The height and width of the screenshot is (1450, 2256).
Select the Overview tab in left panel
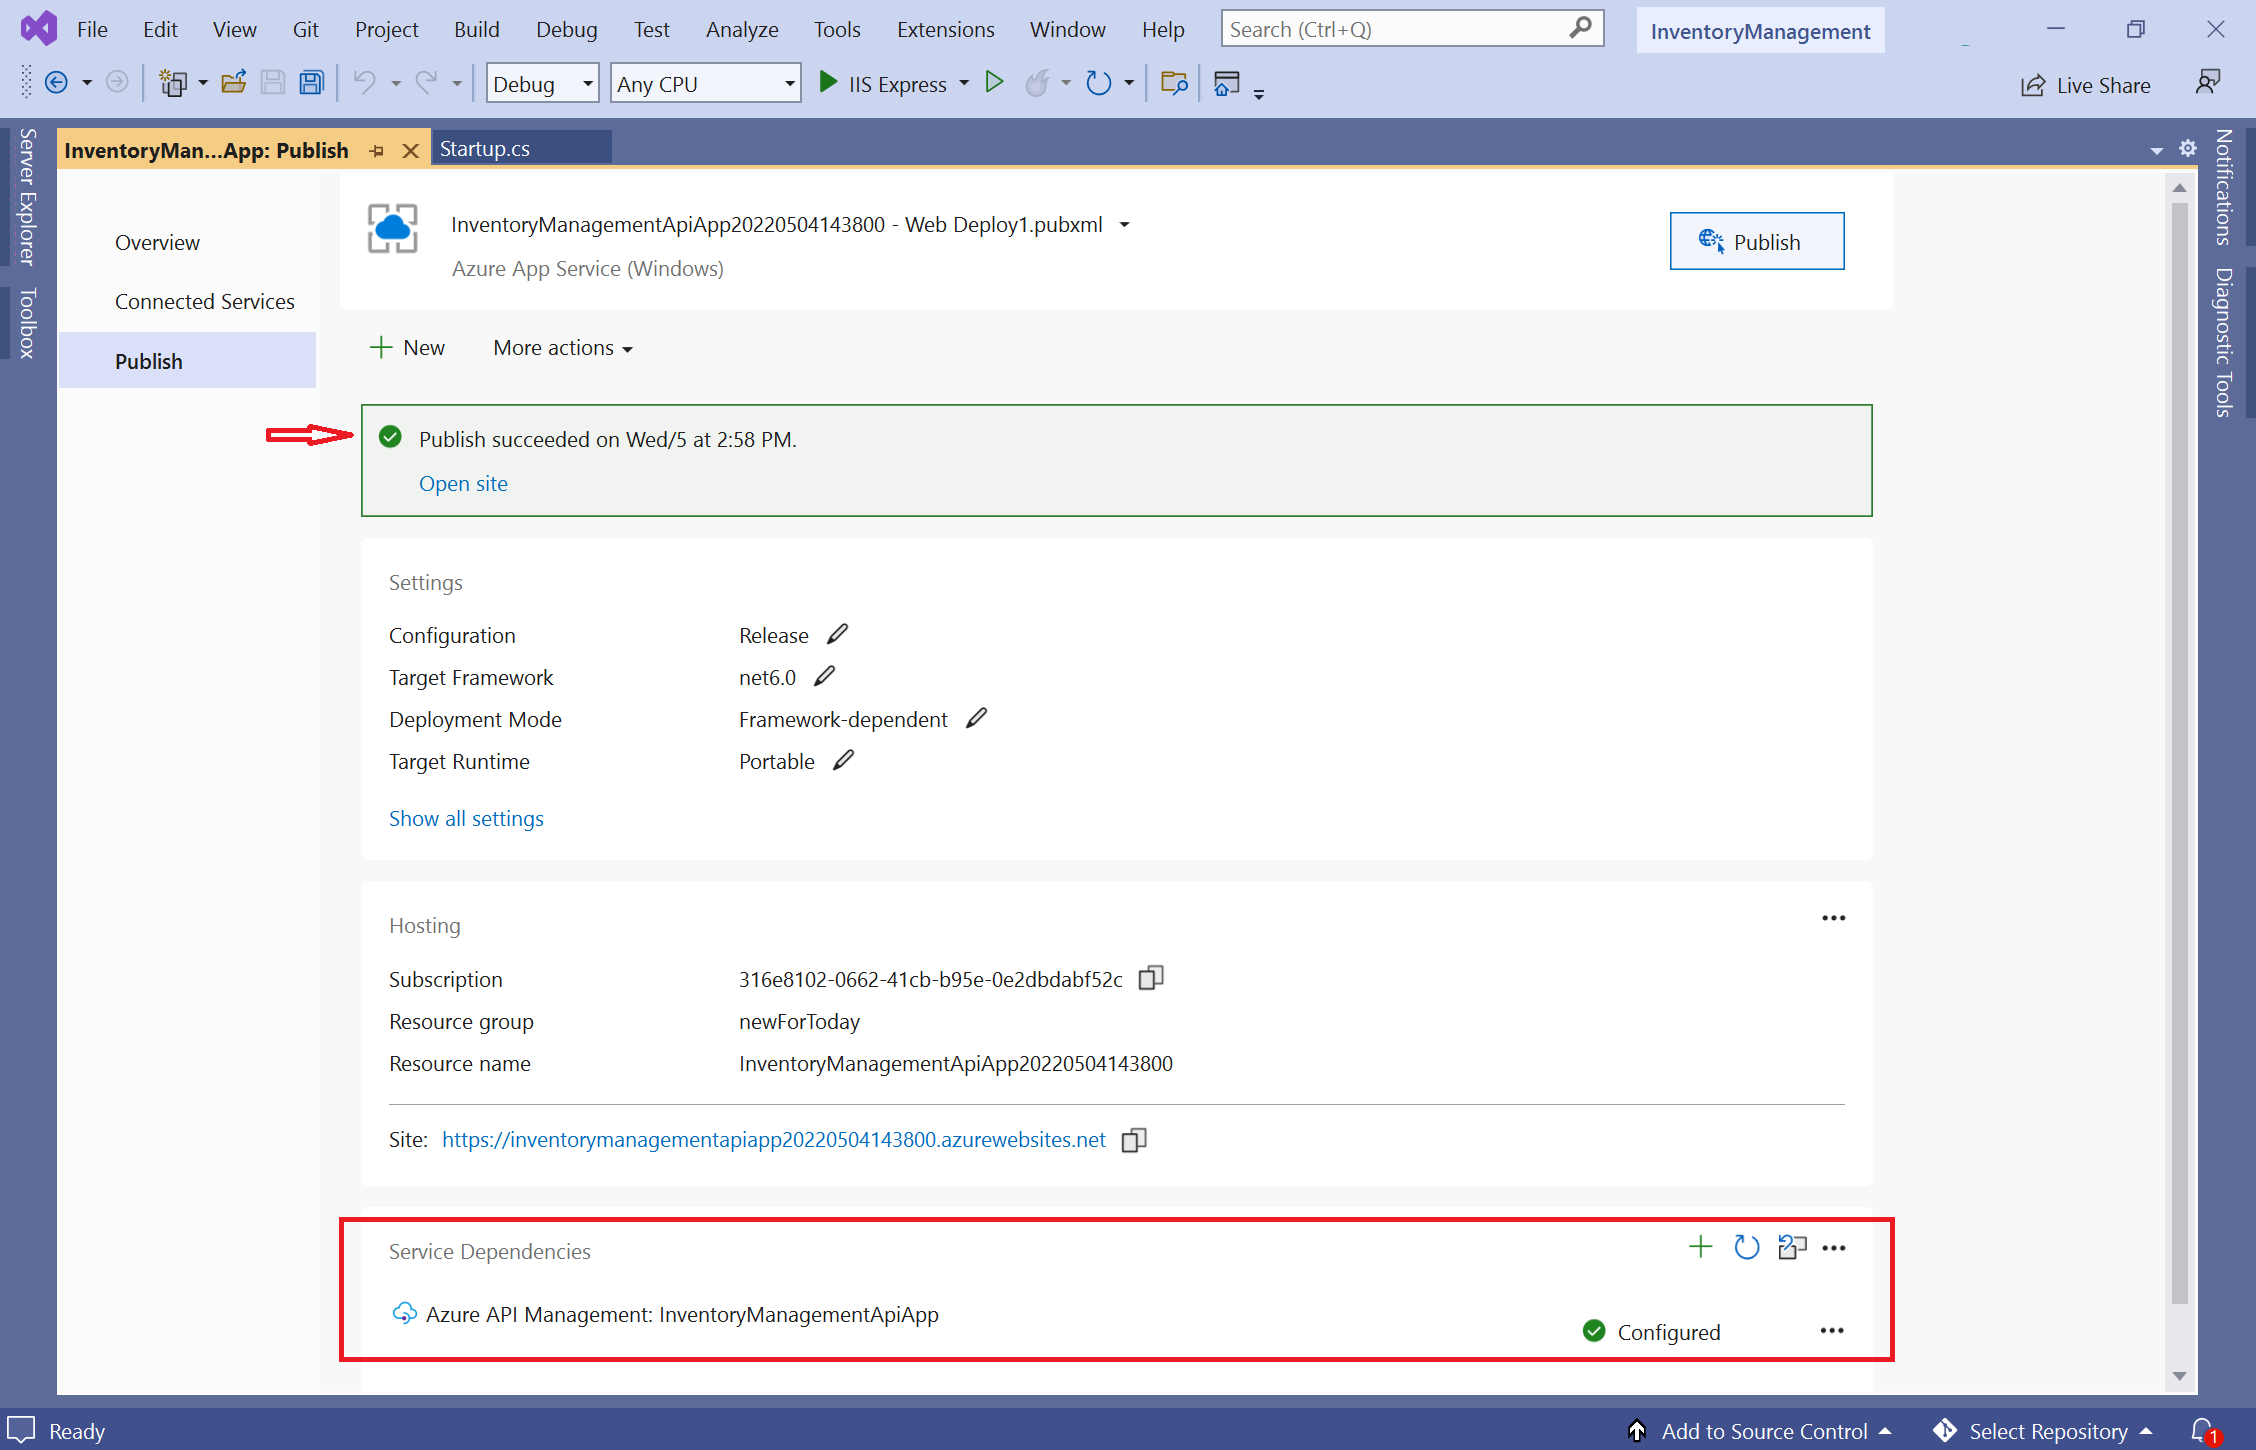coord(158,242)
